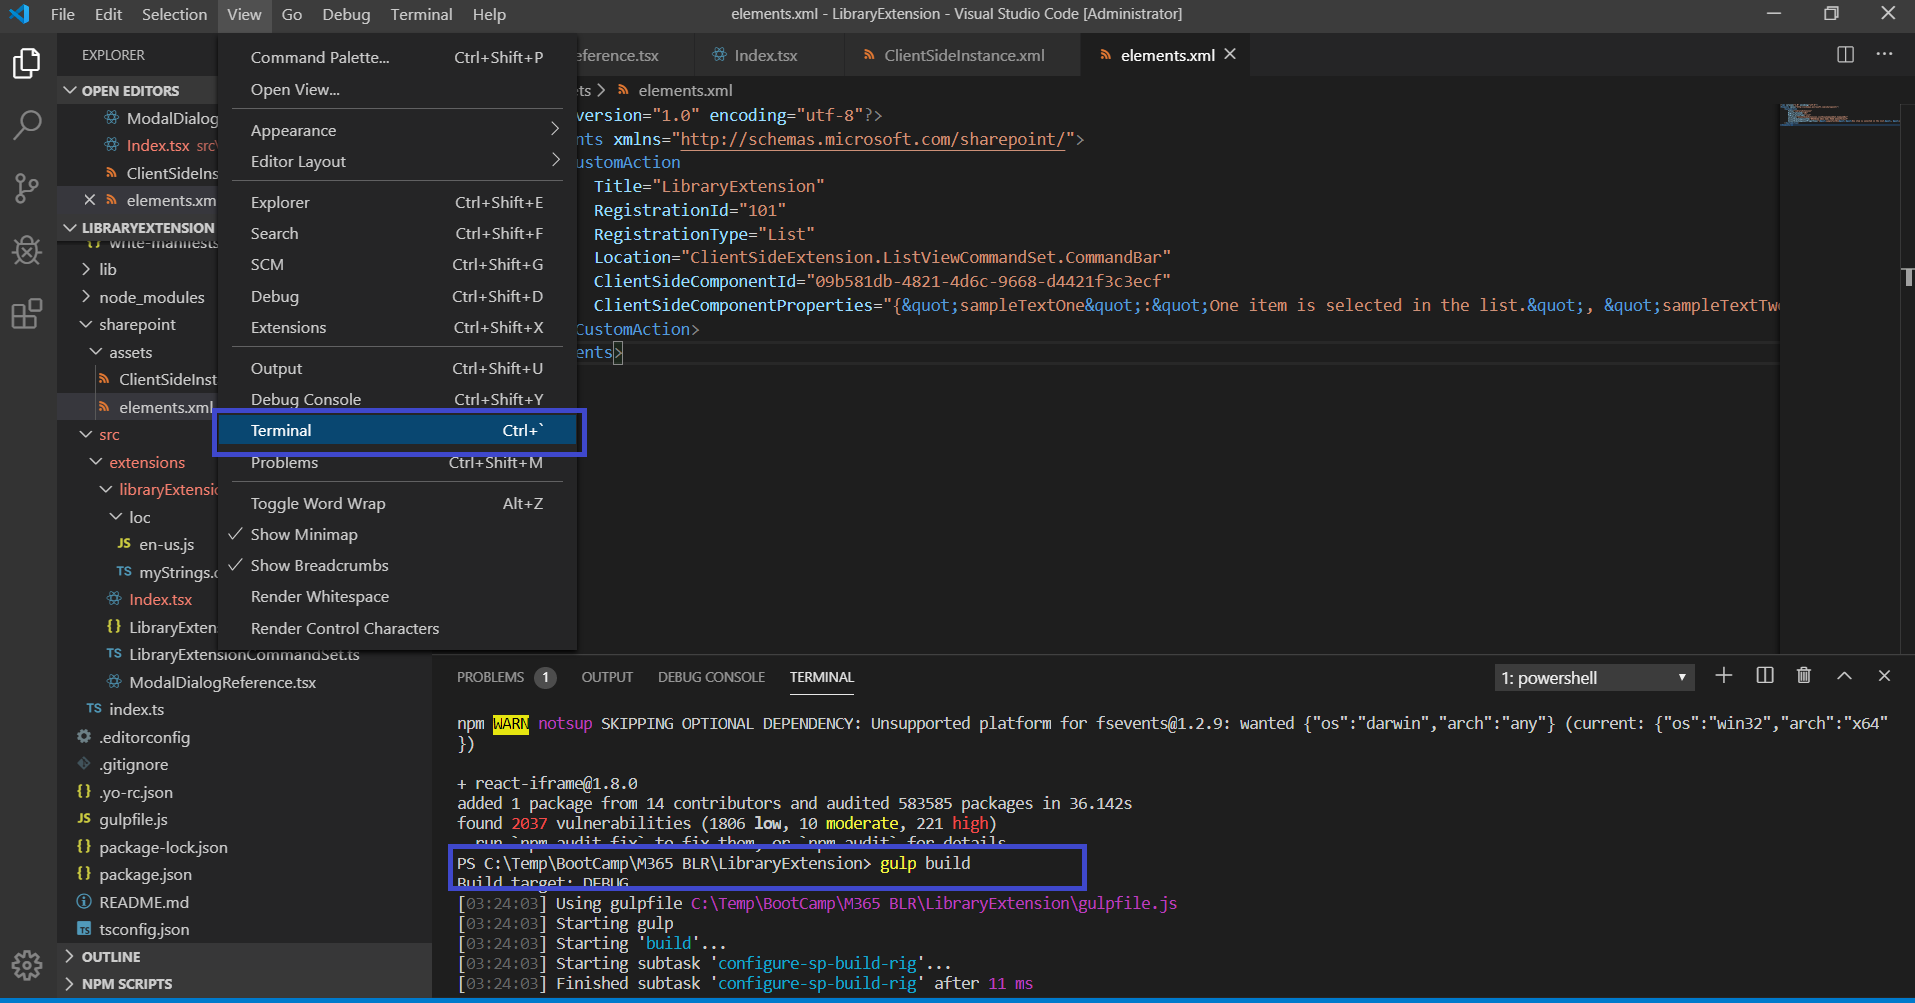Image resolution: width=1915 pixels, height=1003 pixels.
Task: Switch to the Problems panel tab
Action: tap(505, 677)
